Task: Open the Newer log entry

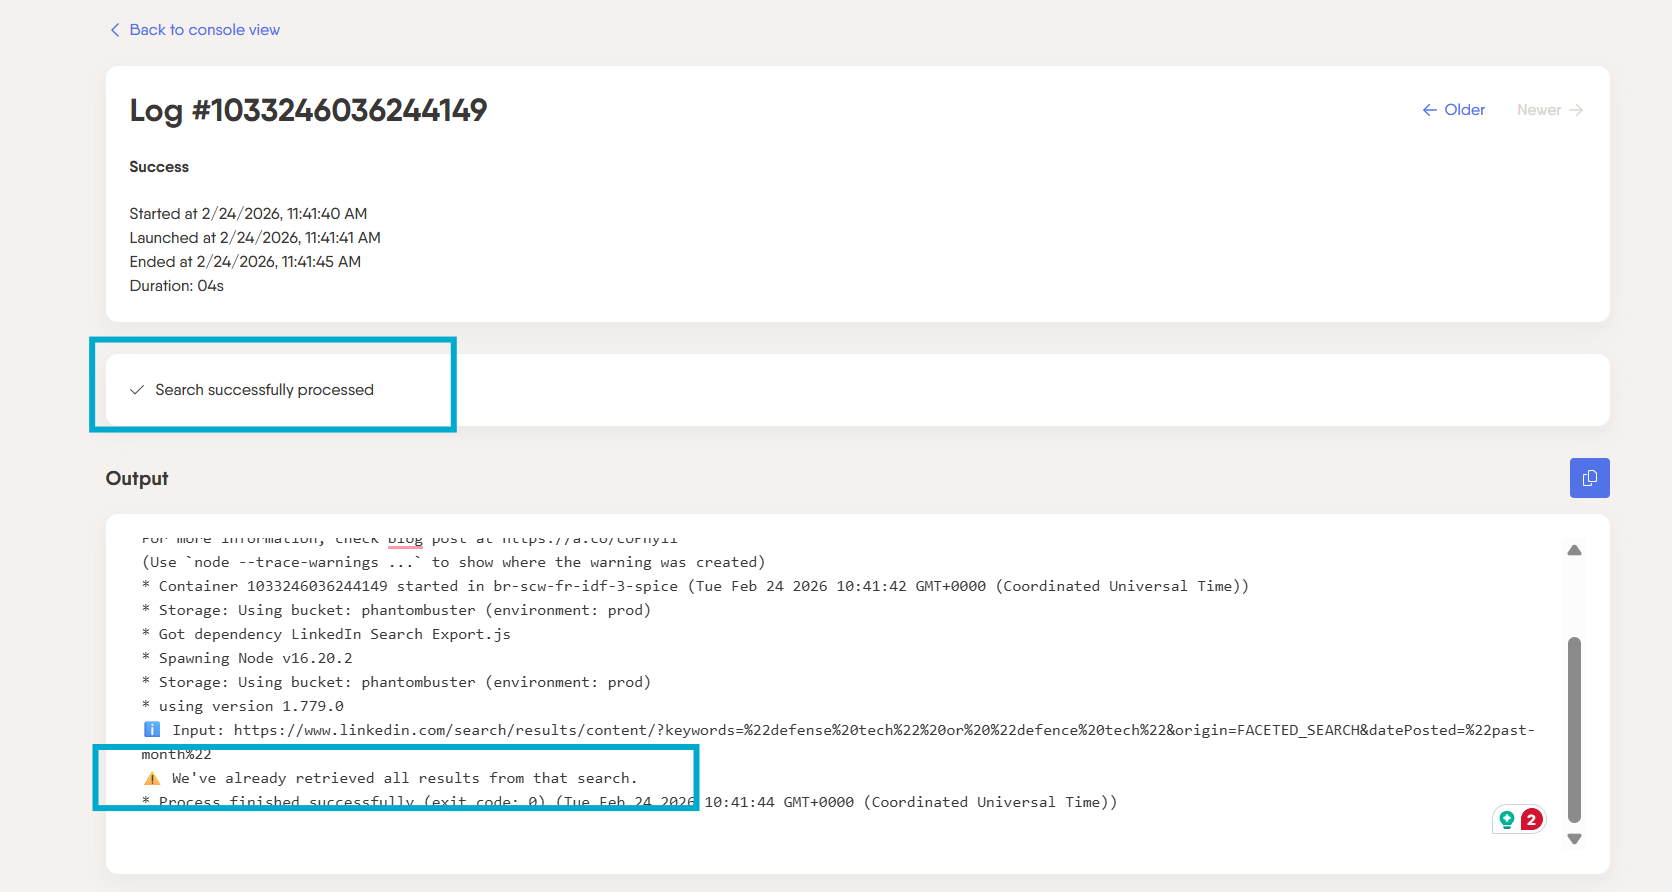Action: [1549, 110]
